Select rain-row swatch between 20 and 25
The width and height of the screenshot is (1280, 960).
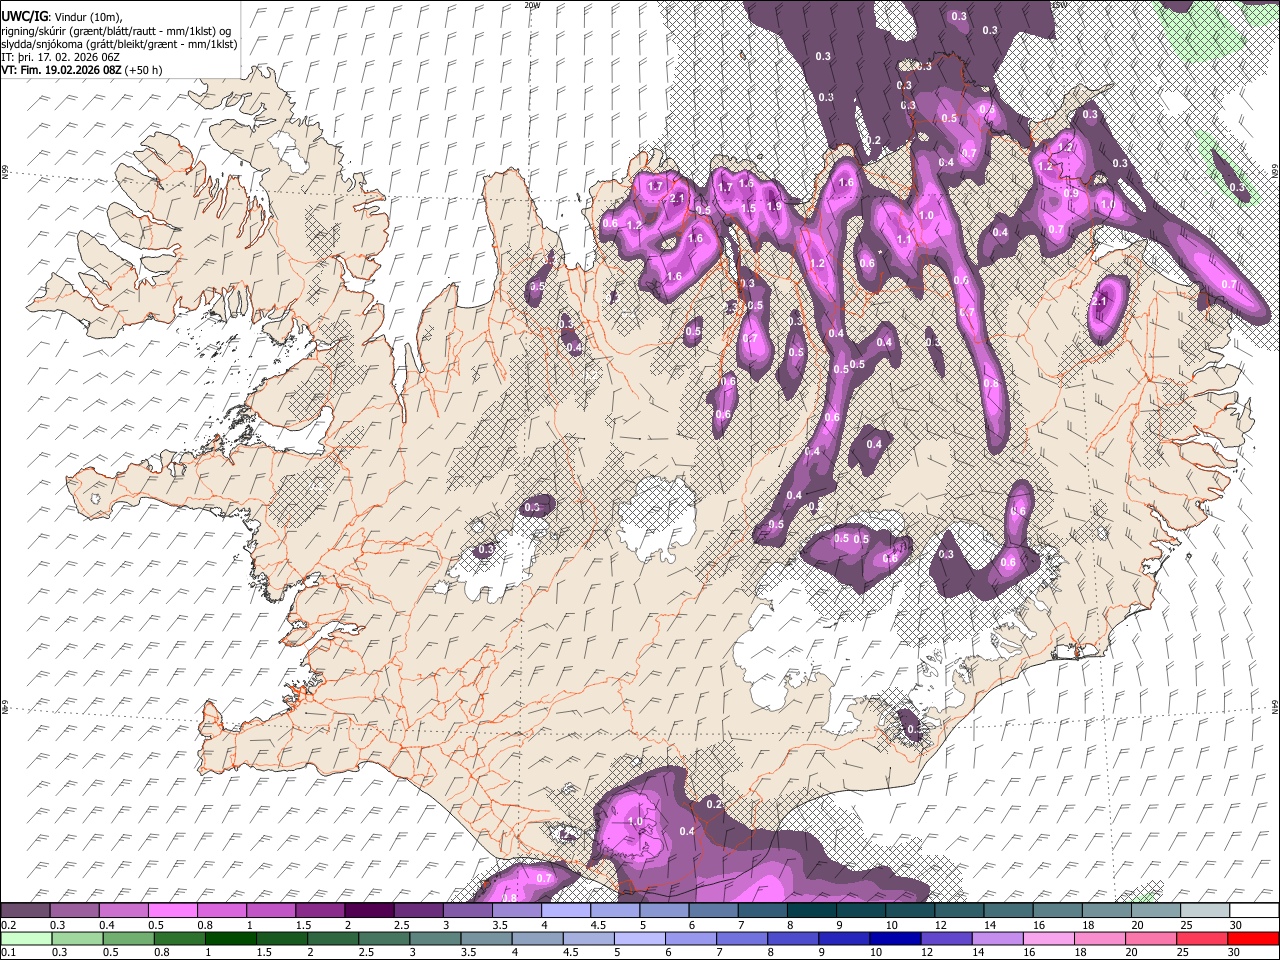tap(1153, 938)
